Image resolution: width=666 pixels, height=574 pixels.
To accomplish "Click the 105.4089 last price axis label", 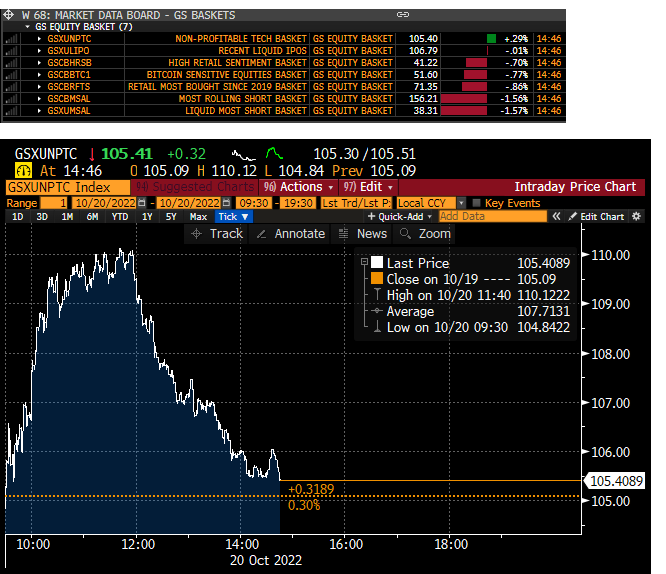I will point(615,481).
